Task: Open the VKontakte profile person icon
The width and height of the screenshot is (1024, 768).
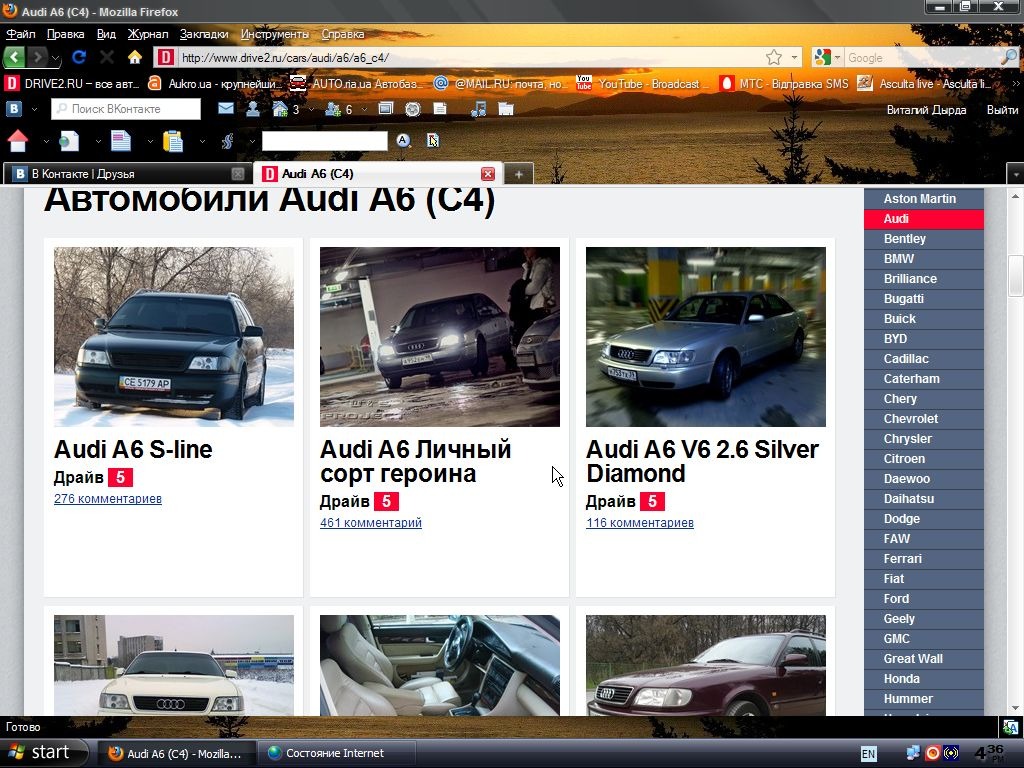Action: coord(253,109)
